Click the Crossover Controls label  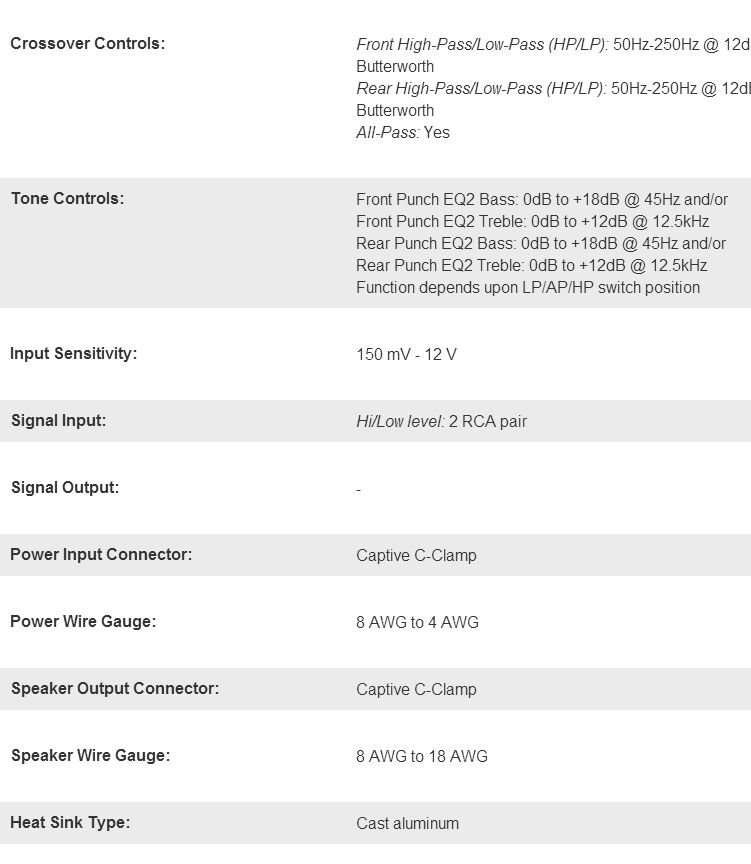[87, 44]
